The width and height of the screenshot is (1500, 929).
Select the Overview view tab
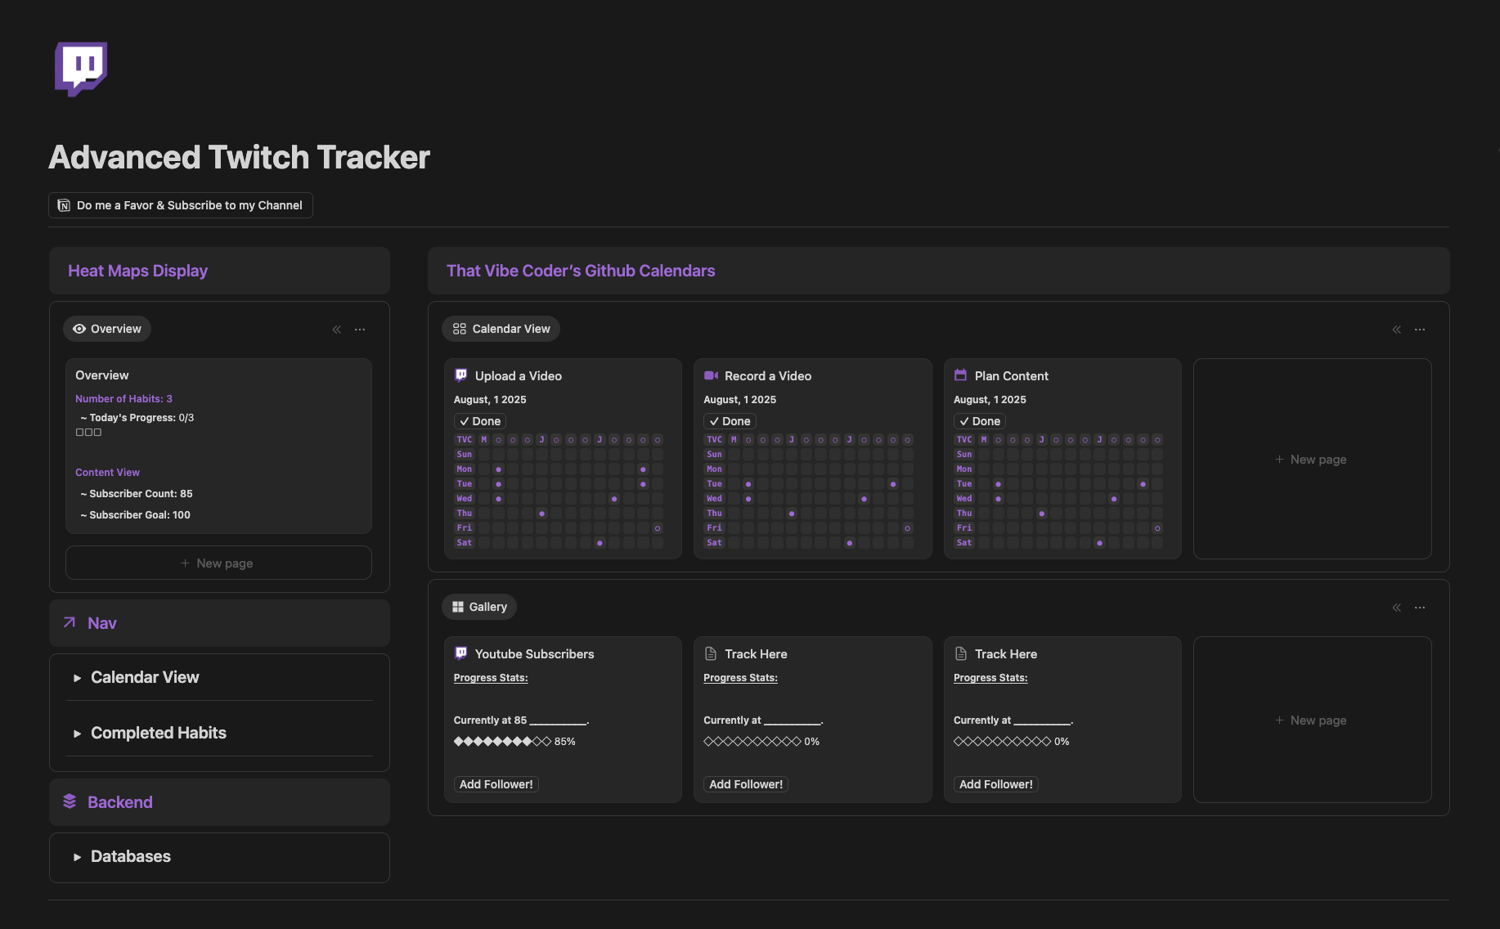click(x=107, y=329)
